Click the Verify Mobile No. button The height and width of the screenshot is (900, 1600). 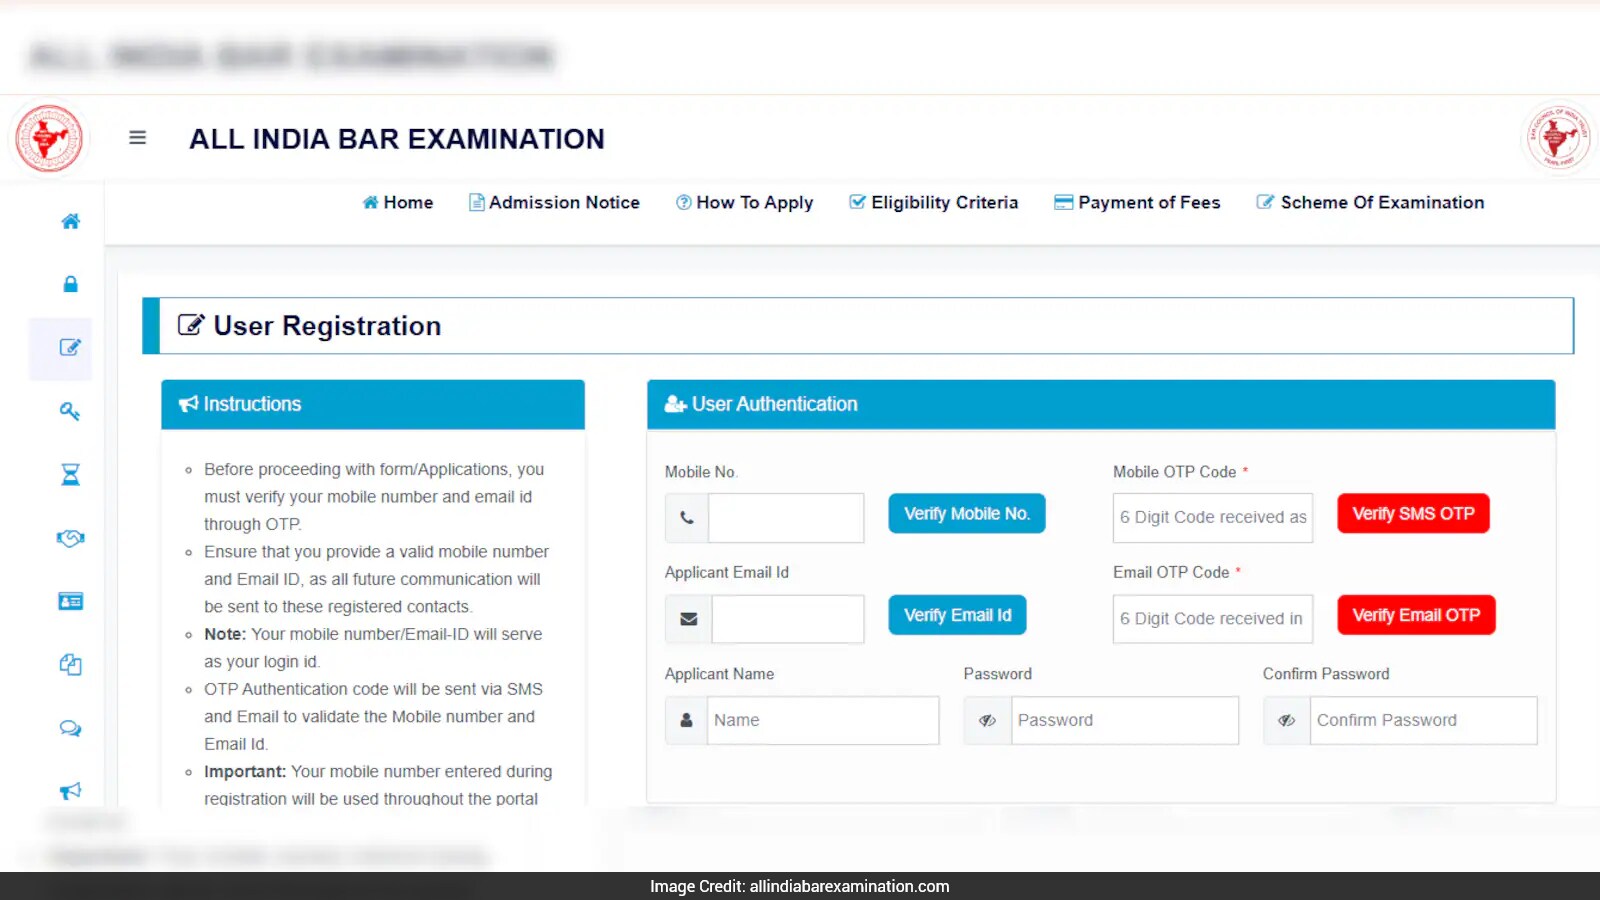coord(967,513)
